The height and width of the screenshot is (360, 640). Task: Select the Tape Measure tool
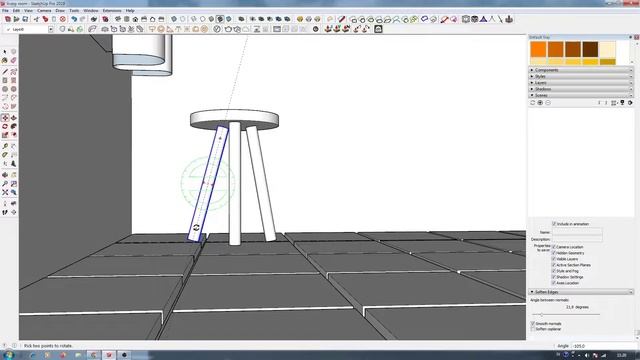[x=5, y=147]
